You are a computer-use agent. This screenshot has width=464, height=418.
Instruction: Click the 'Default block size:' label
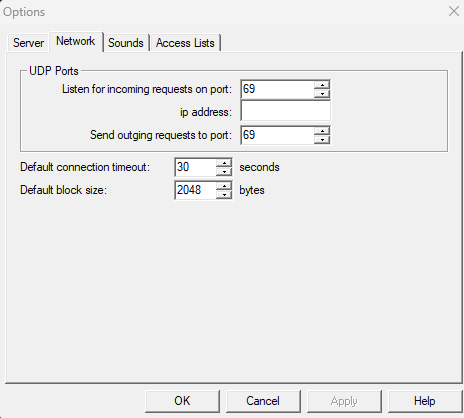(x=63, y=190)
